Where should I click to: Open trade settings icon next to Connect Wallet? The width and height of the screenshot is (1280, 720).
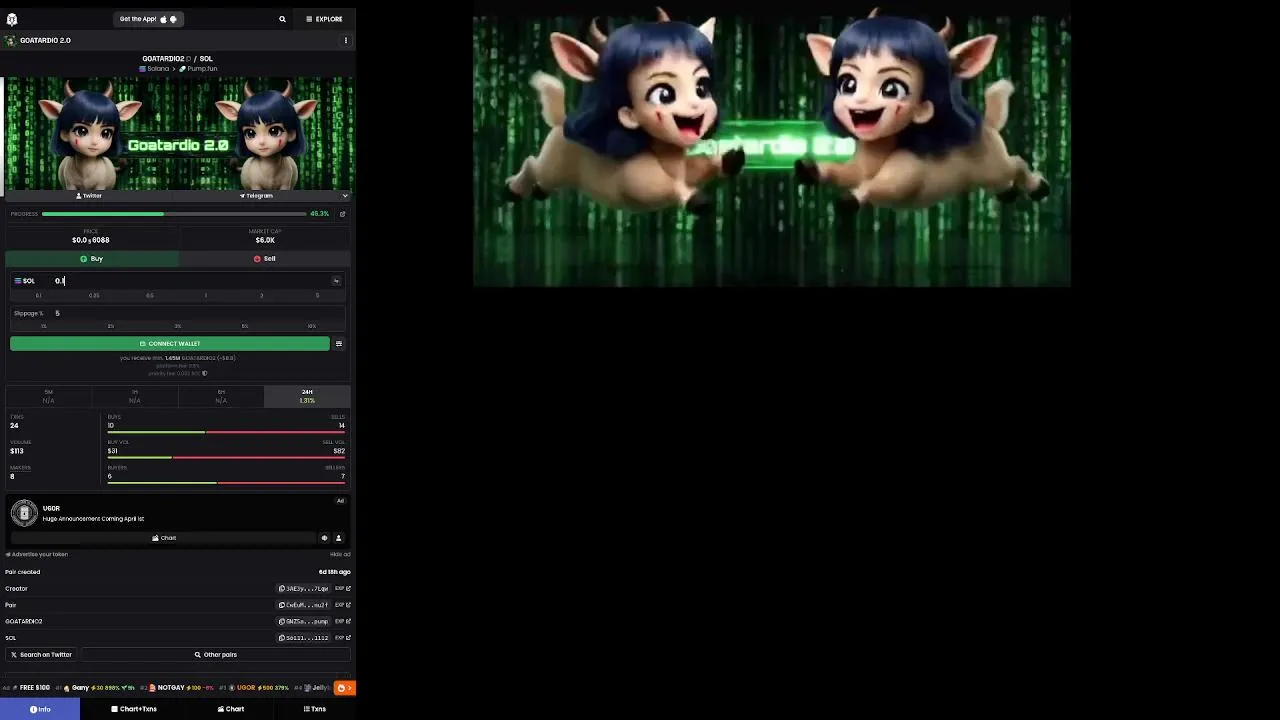pyautogui.click(x=339, y=344)
